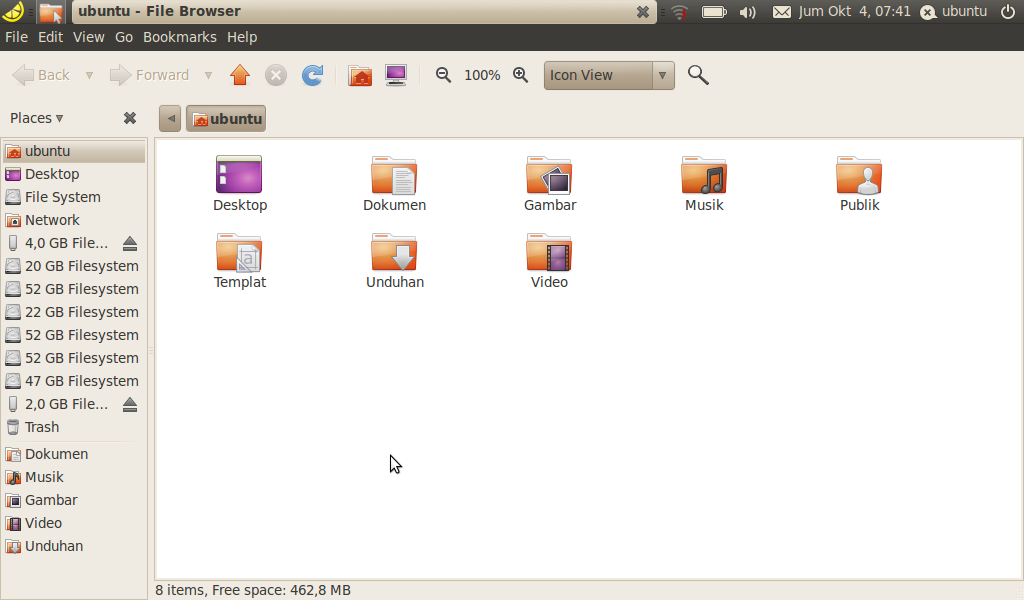Open the Unduhan bookmark in sidebar
1024x600 pixels.
74,546
